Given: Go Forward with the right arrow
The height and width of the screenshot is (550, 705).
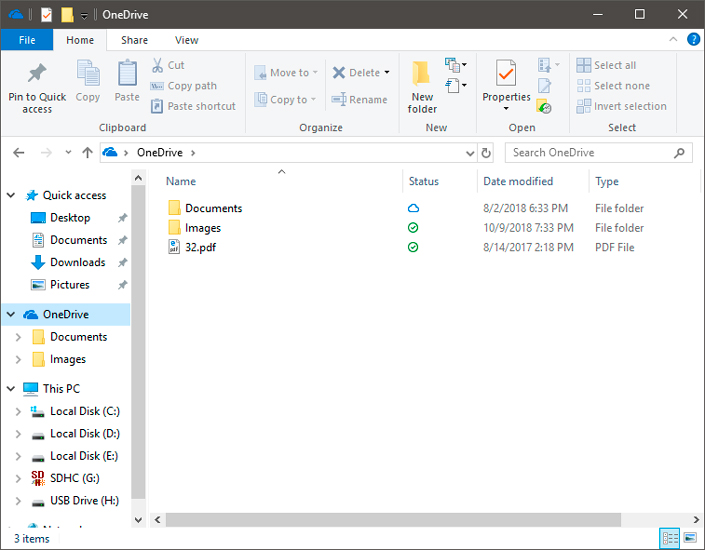Looking at the screenshot, I should click(46, 153).
